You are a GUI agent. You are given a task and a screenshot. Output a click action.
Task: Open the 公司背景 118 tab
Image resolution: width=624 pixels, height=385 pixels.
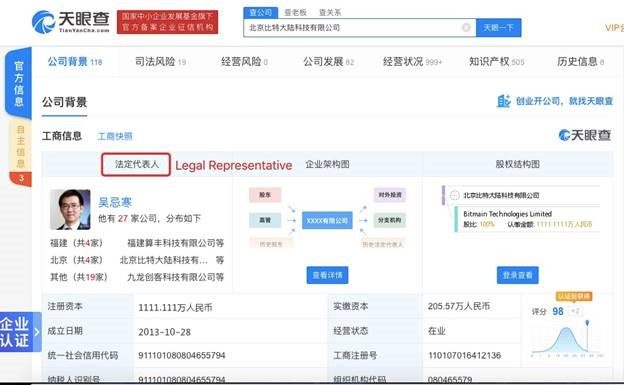tap(75, 62)
